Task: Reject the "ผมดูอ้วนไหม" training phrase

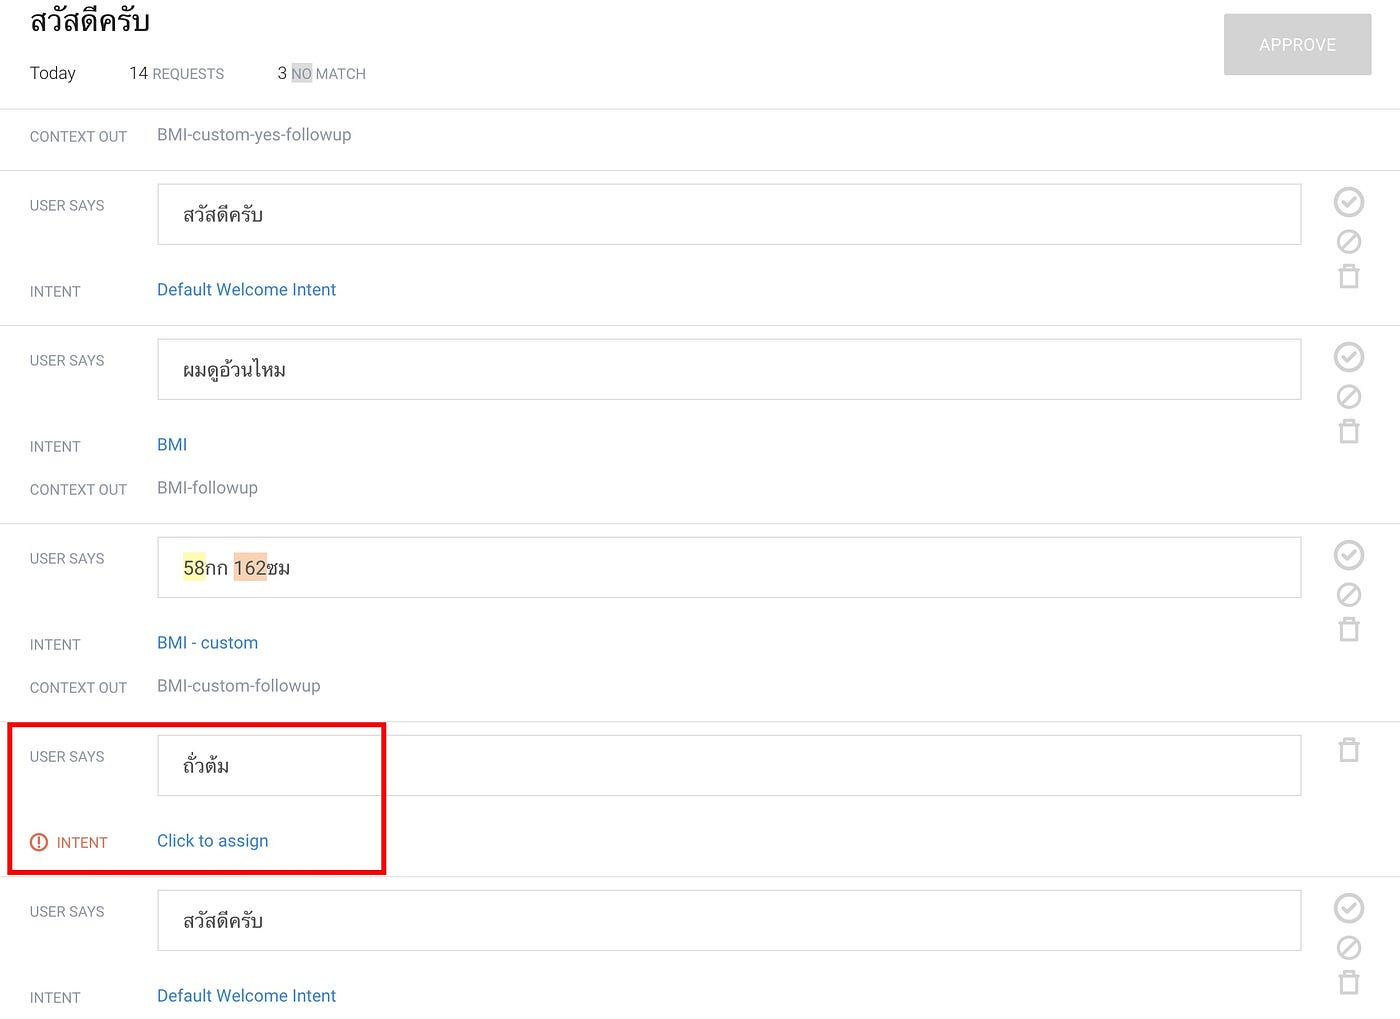Action: [1349, 396]
